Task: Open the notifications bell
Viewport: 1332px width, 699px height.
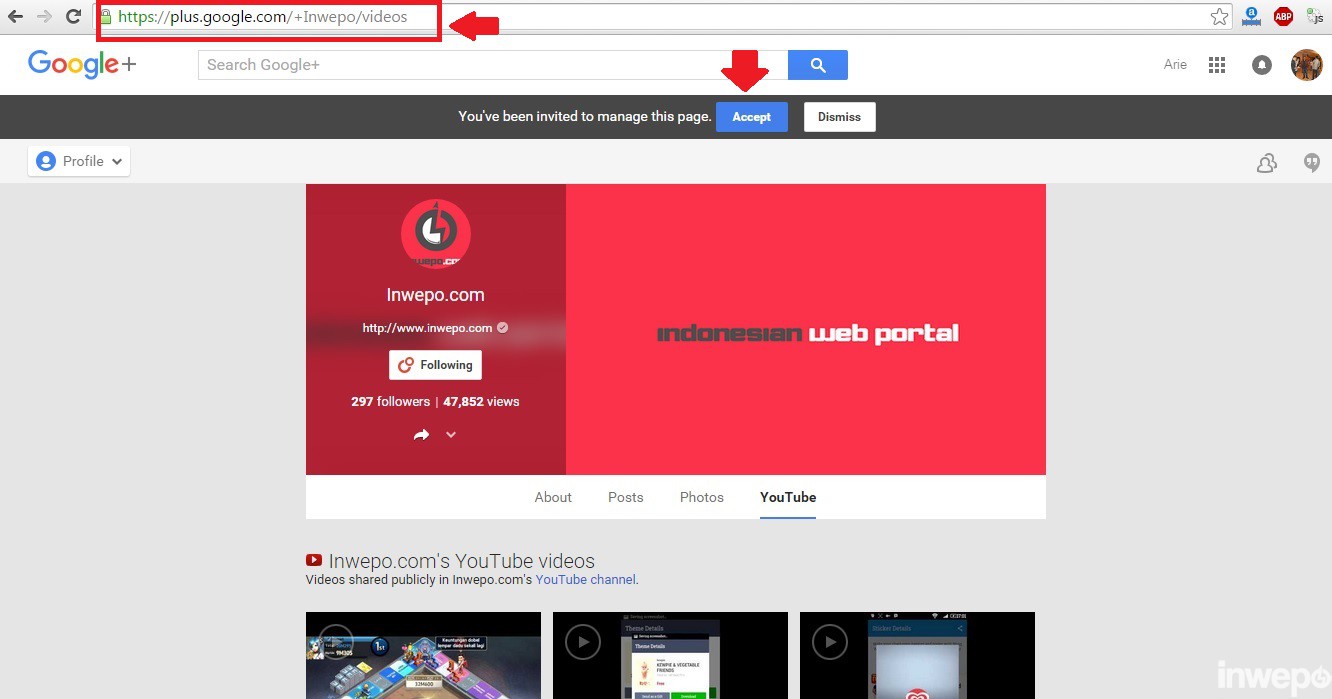Action: coord(1262,65)
